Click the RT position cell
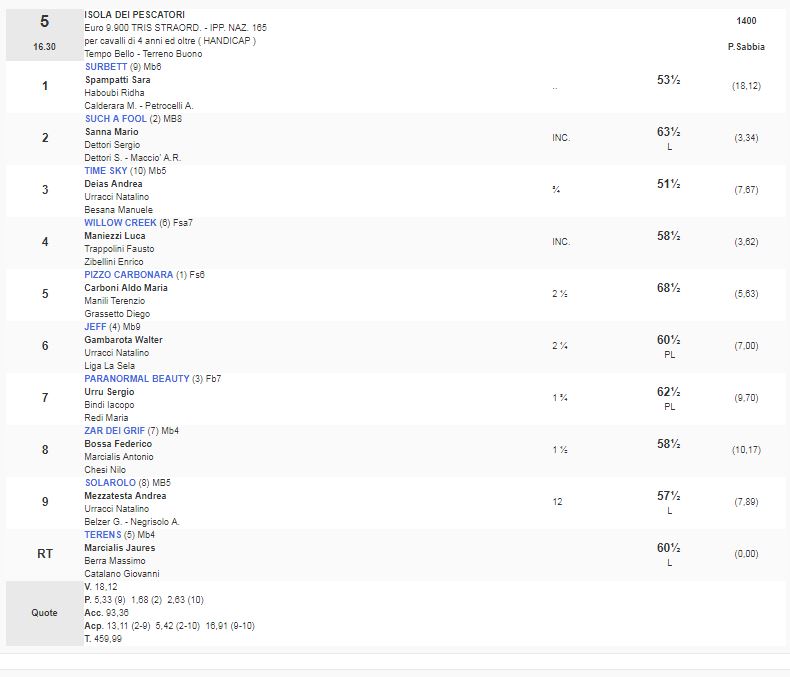 click(44, 554)
